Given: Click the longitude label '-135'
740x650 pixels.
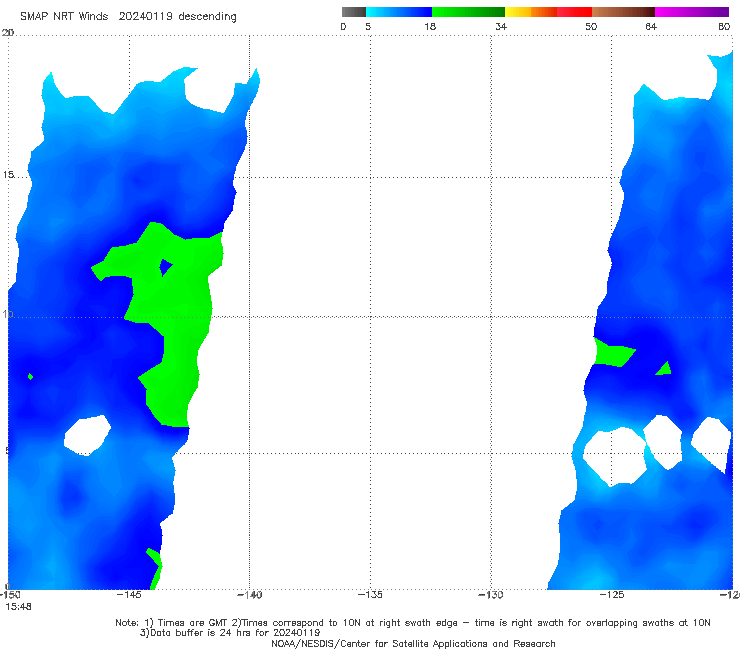Looking at the screenshot, I should (370, 595).
